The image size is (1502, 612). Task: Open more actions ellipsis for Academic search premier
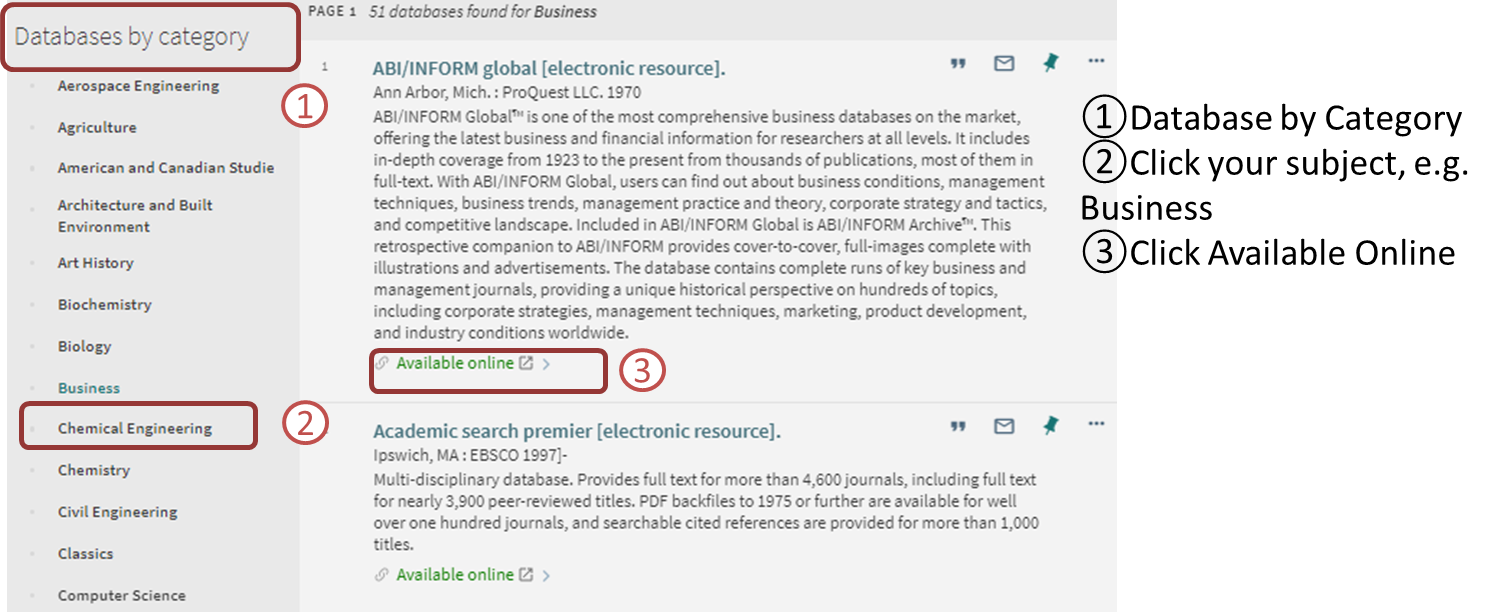tap(1096, 425)
